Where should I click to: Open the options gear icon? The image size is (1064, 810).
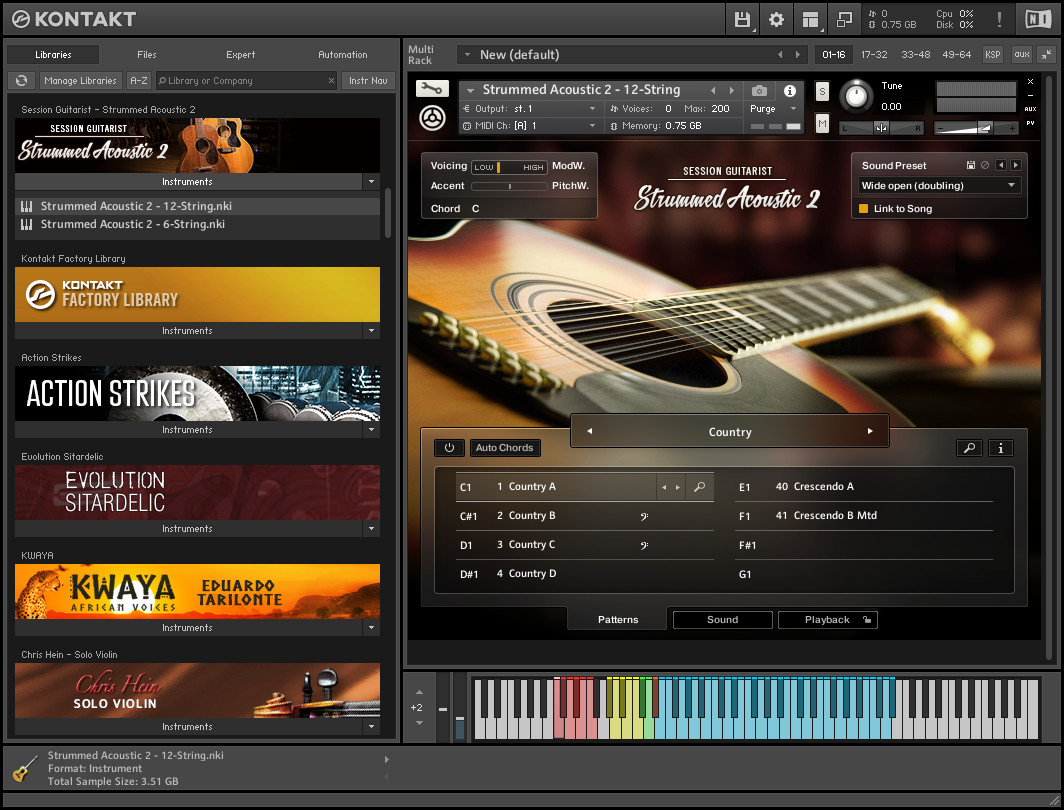click(x=776, y=19)
